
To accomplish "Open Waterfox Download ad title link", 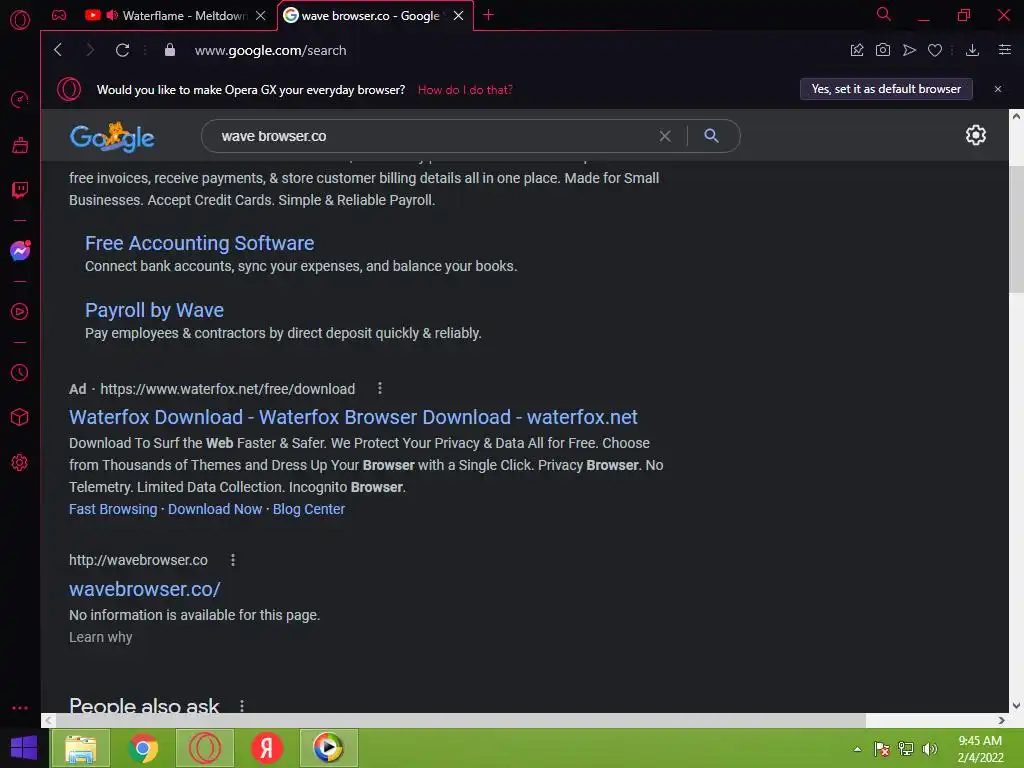I will click(353, 417).
